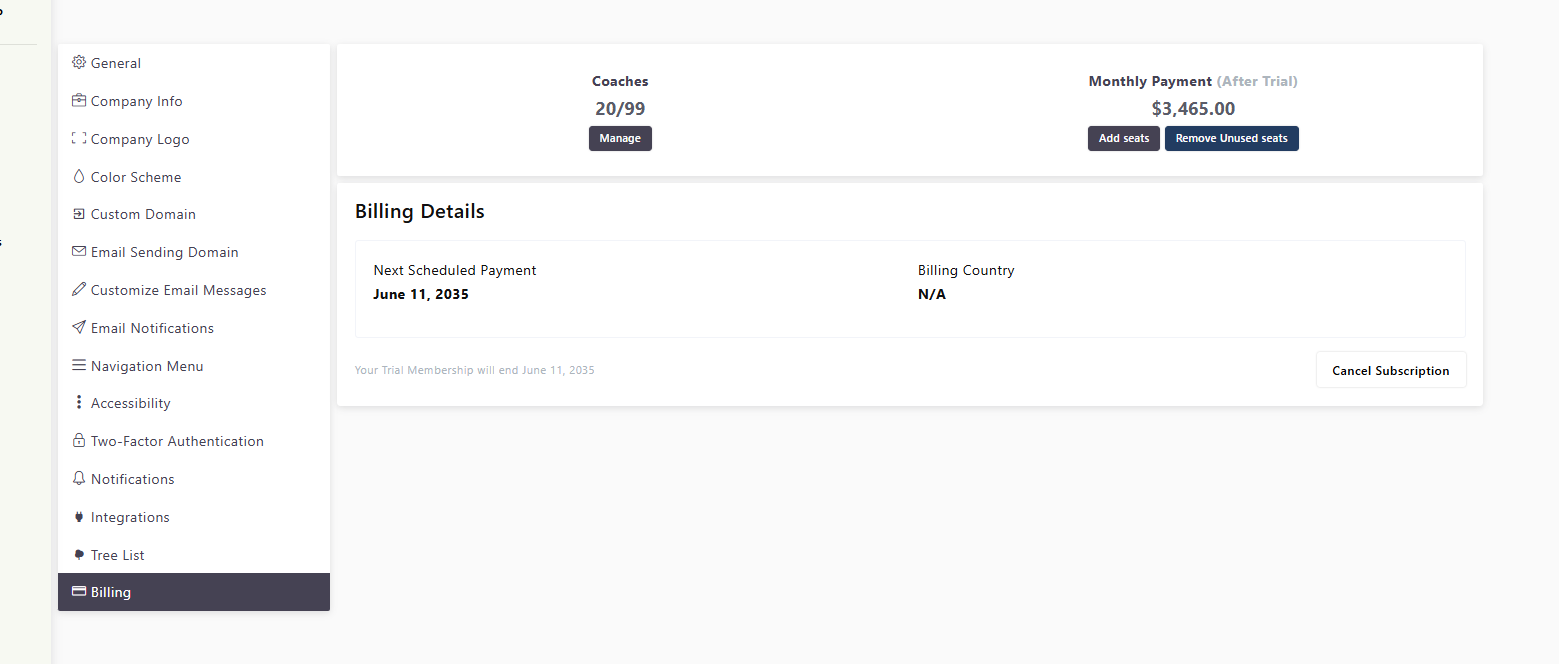Image resolution: width=1559 pixels, height=664 pixels.
Task: Click the hamburger icon for Navigation Menu
Action: [x=79, y=366]
